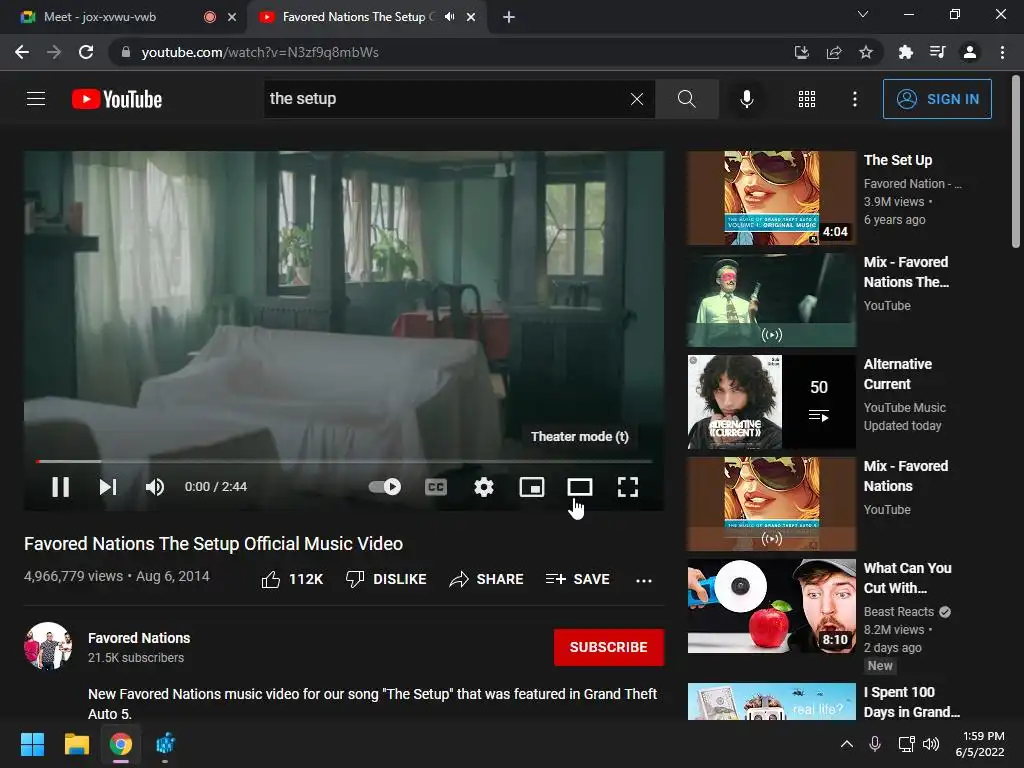This screenshot has width=1024, height=768.
Task: Bookmark this page star
Action: pos(866,52)
